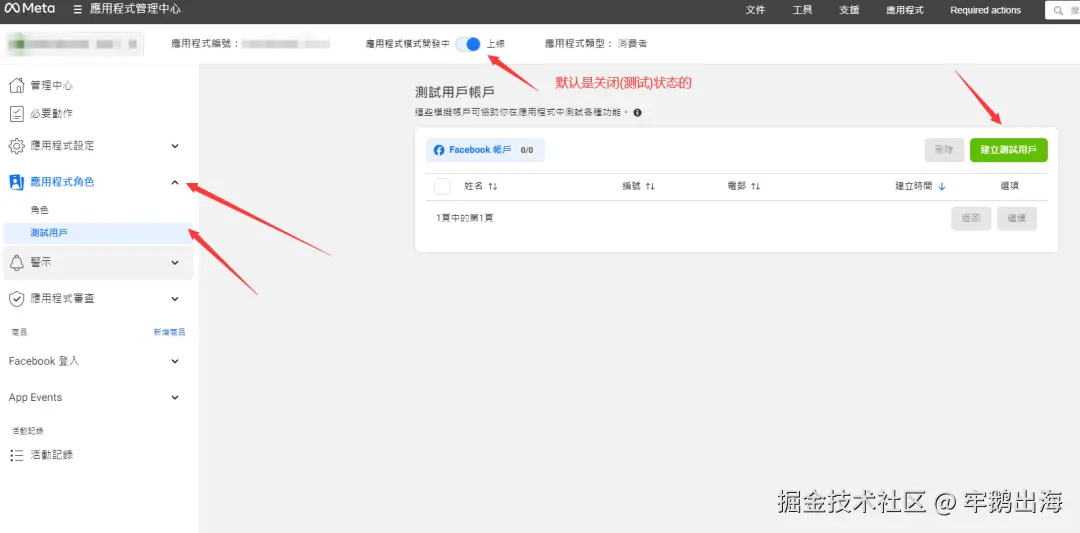Click the 應用程式編號 label

205,43
